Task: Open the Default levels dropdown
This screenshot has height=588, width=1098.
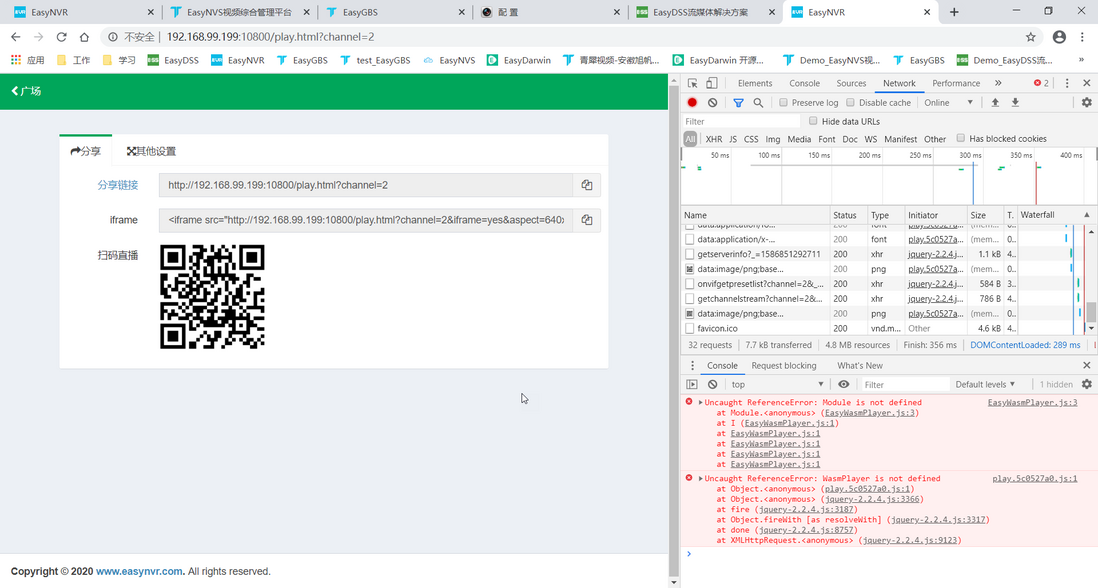Action: click(985, 384)
